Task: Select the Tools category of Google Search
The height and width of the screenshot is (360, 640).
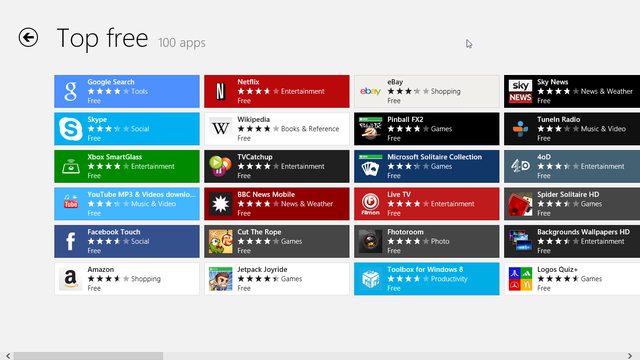Action: (x=140, y=91)
